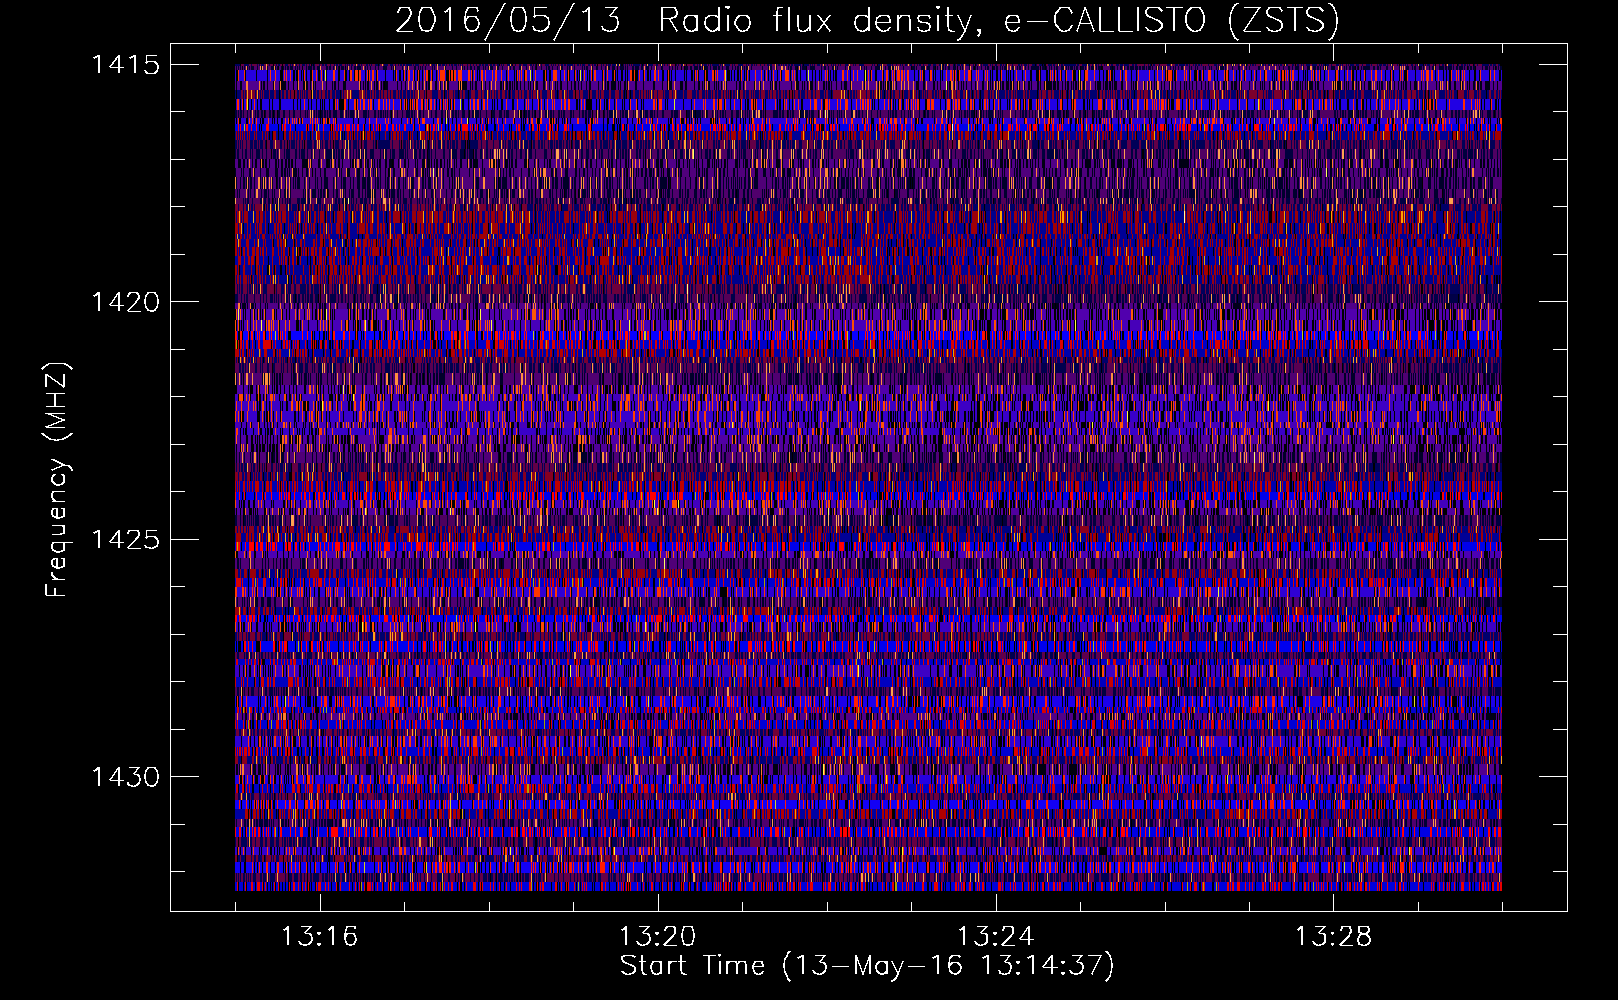Click the 13:16 time tick label

[x=319, y=937]
